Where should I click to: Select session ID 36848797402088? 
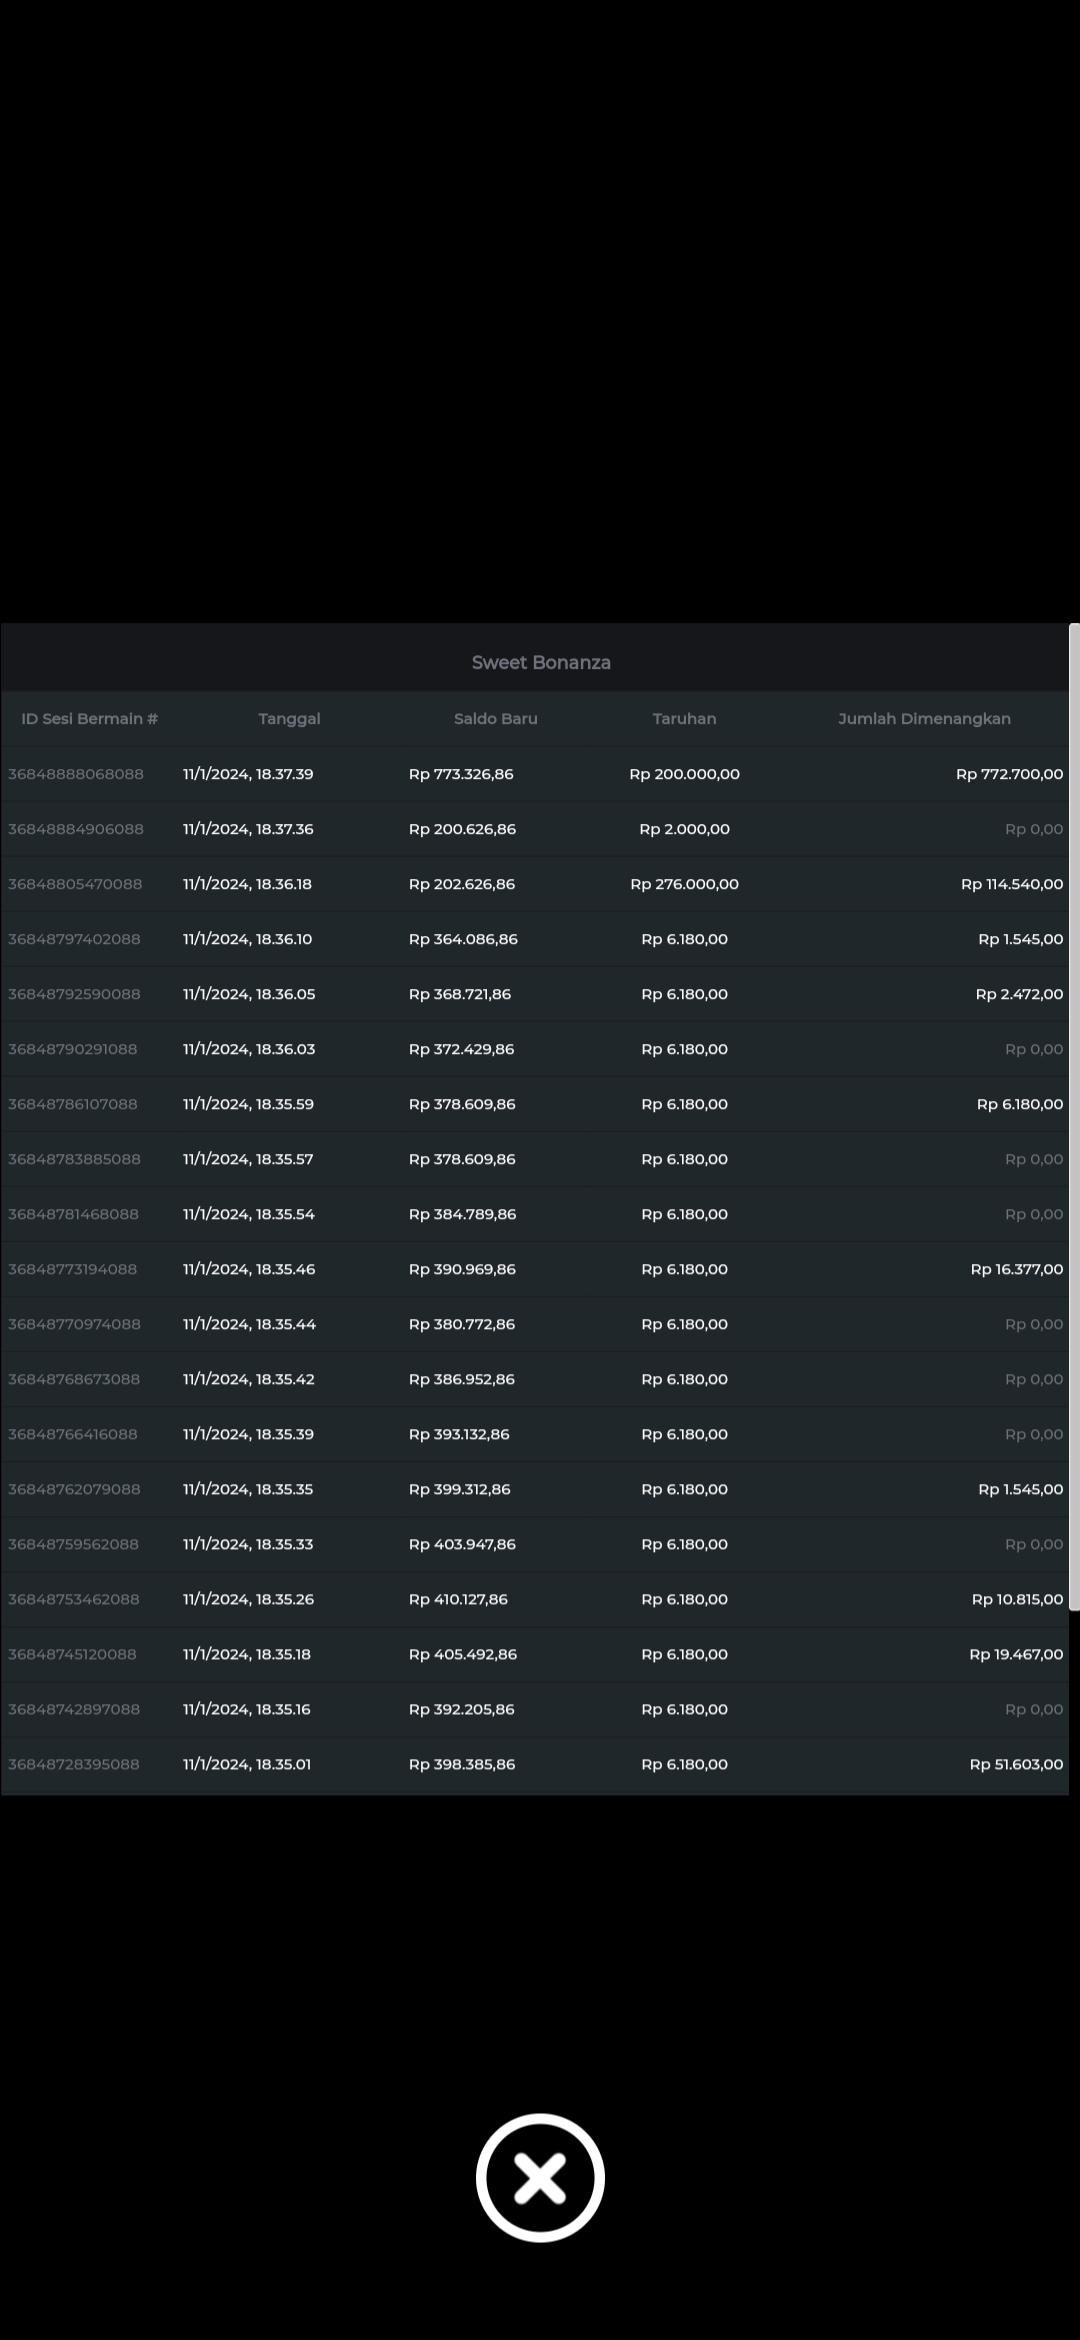(74, 939)
